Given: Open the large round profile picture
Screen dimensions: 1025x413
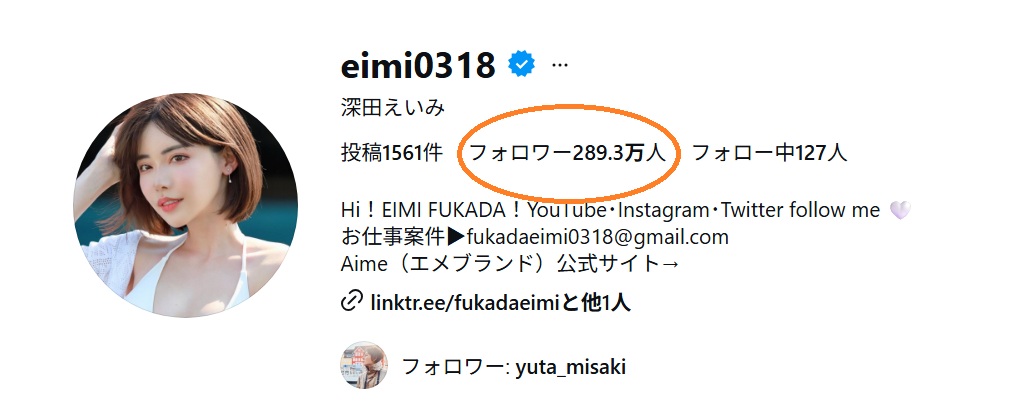Looking at the screenshot, I should tap(185, 205).
